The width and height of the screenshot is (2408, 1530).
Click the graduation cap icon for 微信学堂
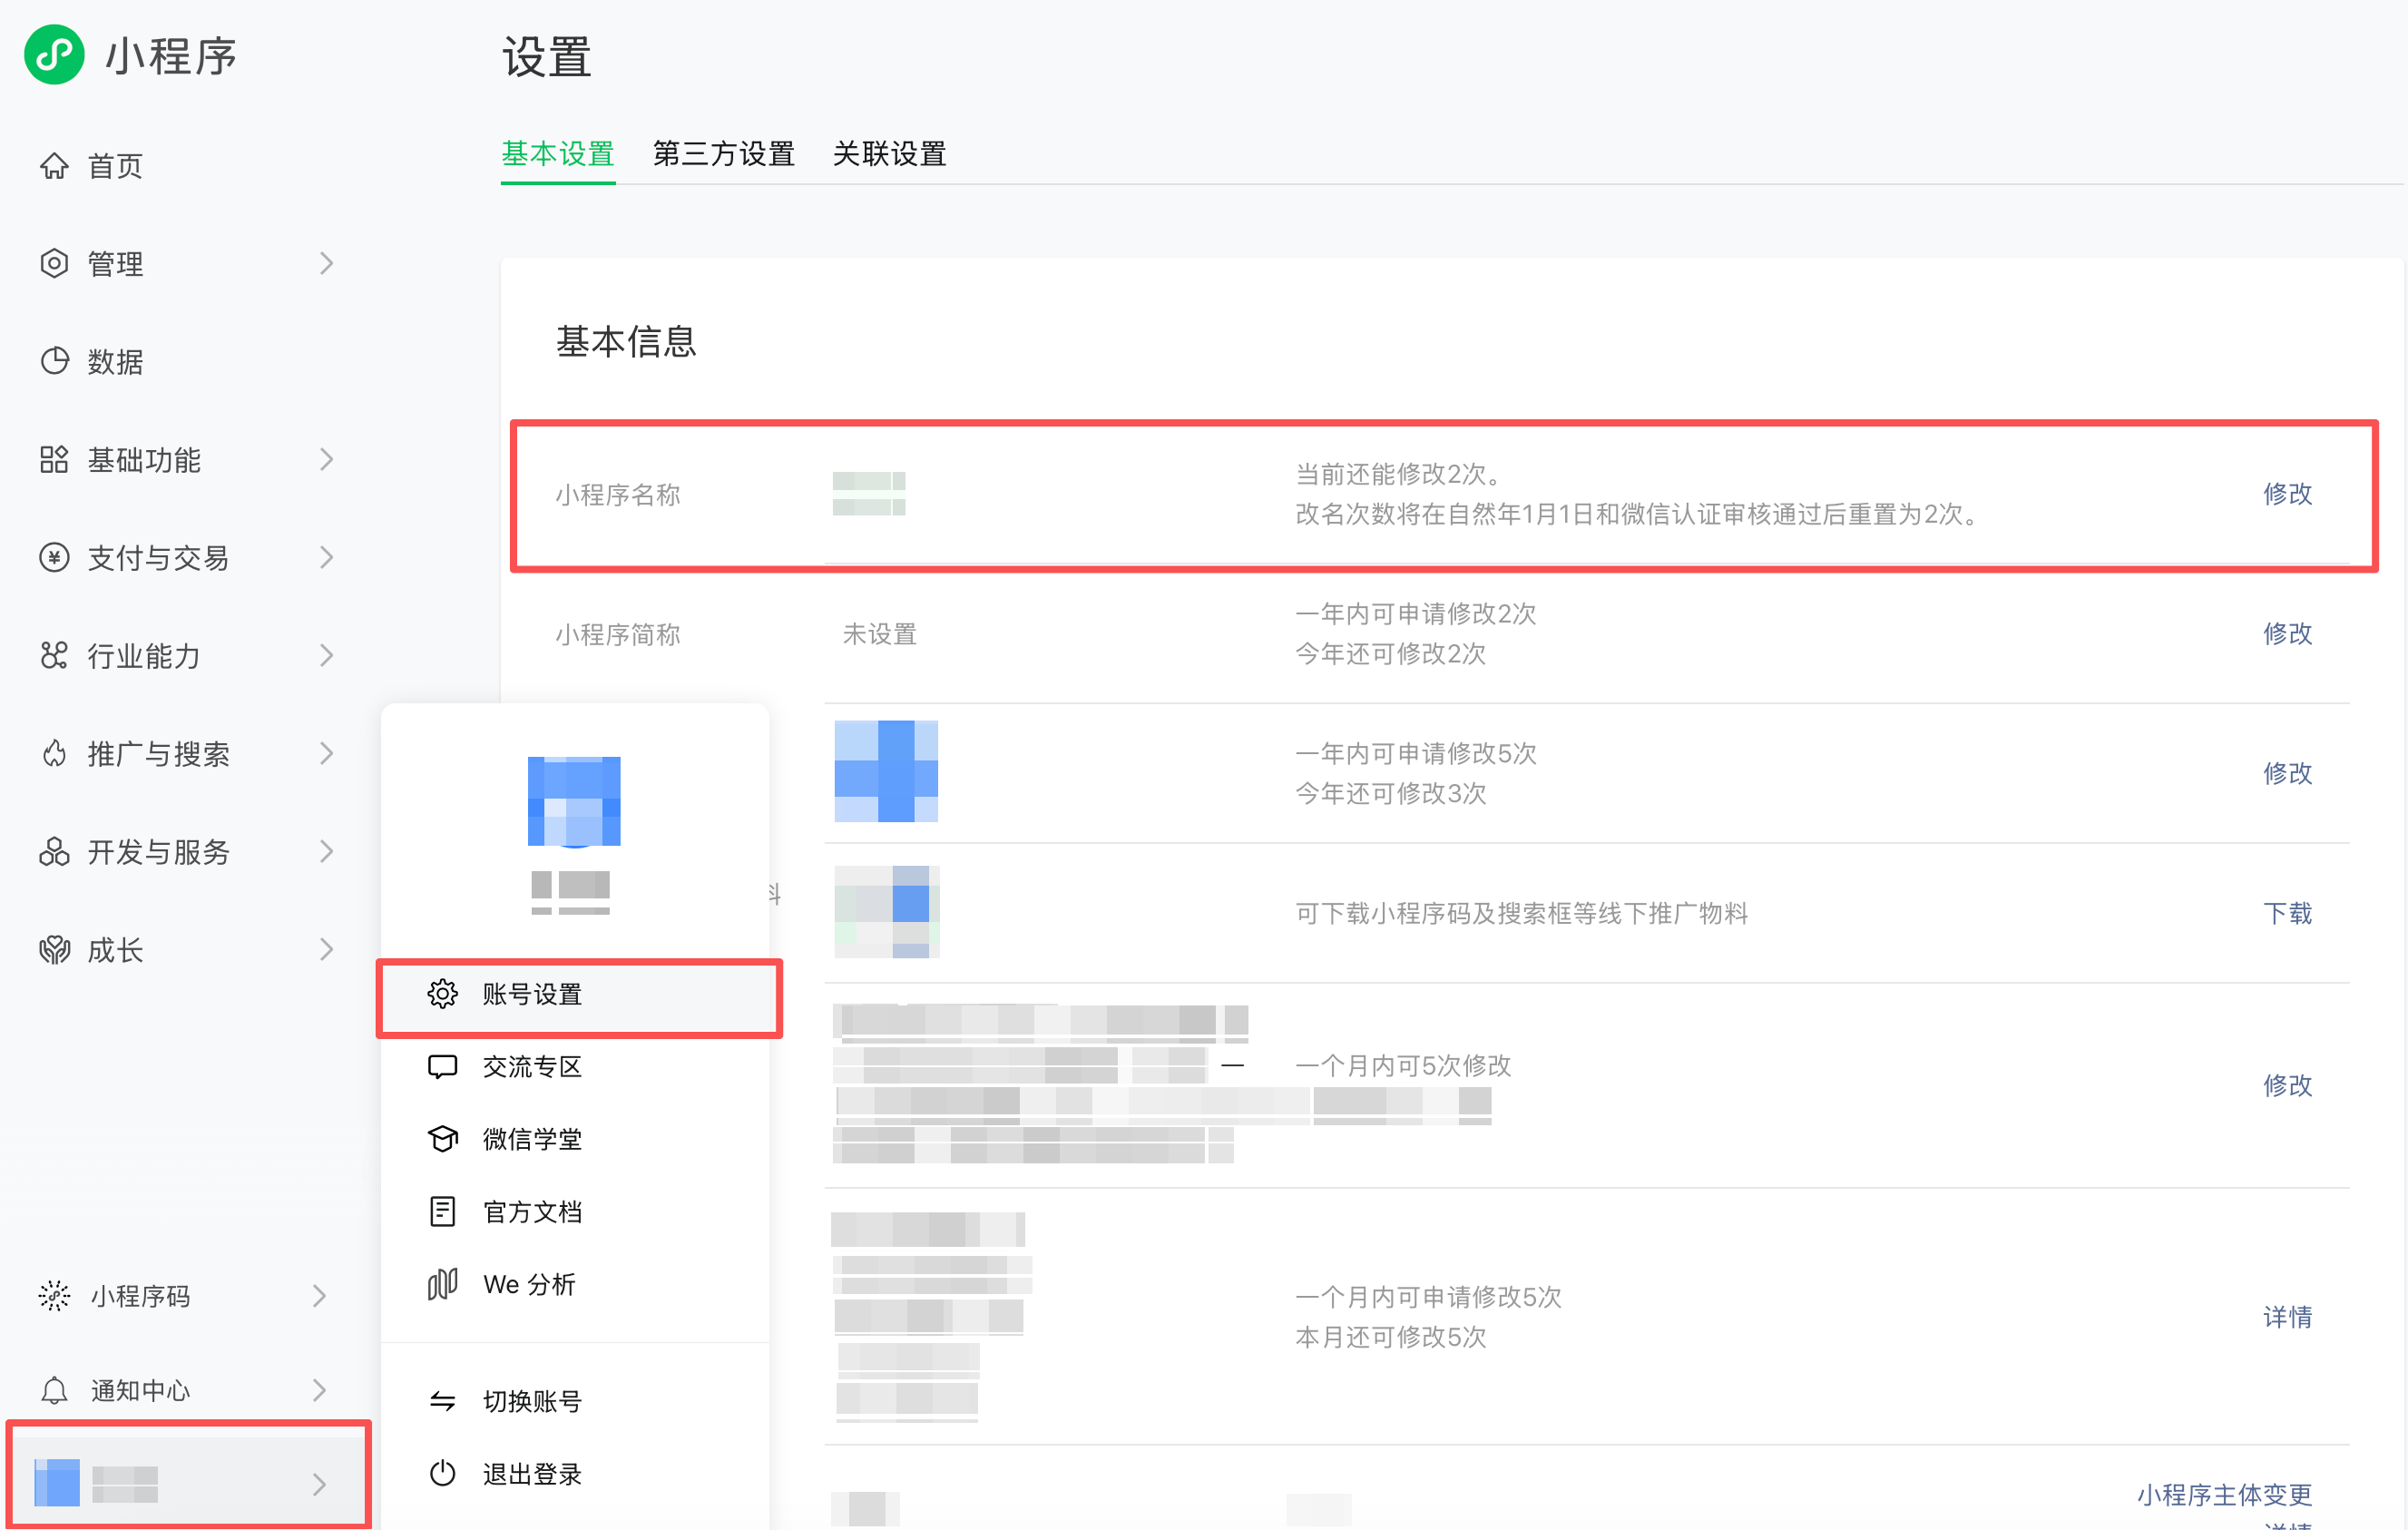coord(442,1139)
